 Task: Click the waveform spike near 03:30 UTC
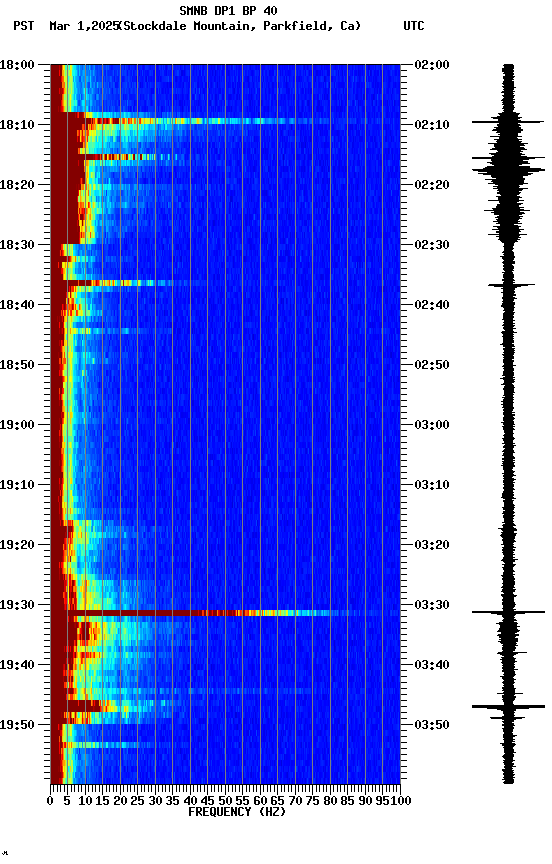(x=508, y=612)
